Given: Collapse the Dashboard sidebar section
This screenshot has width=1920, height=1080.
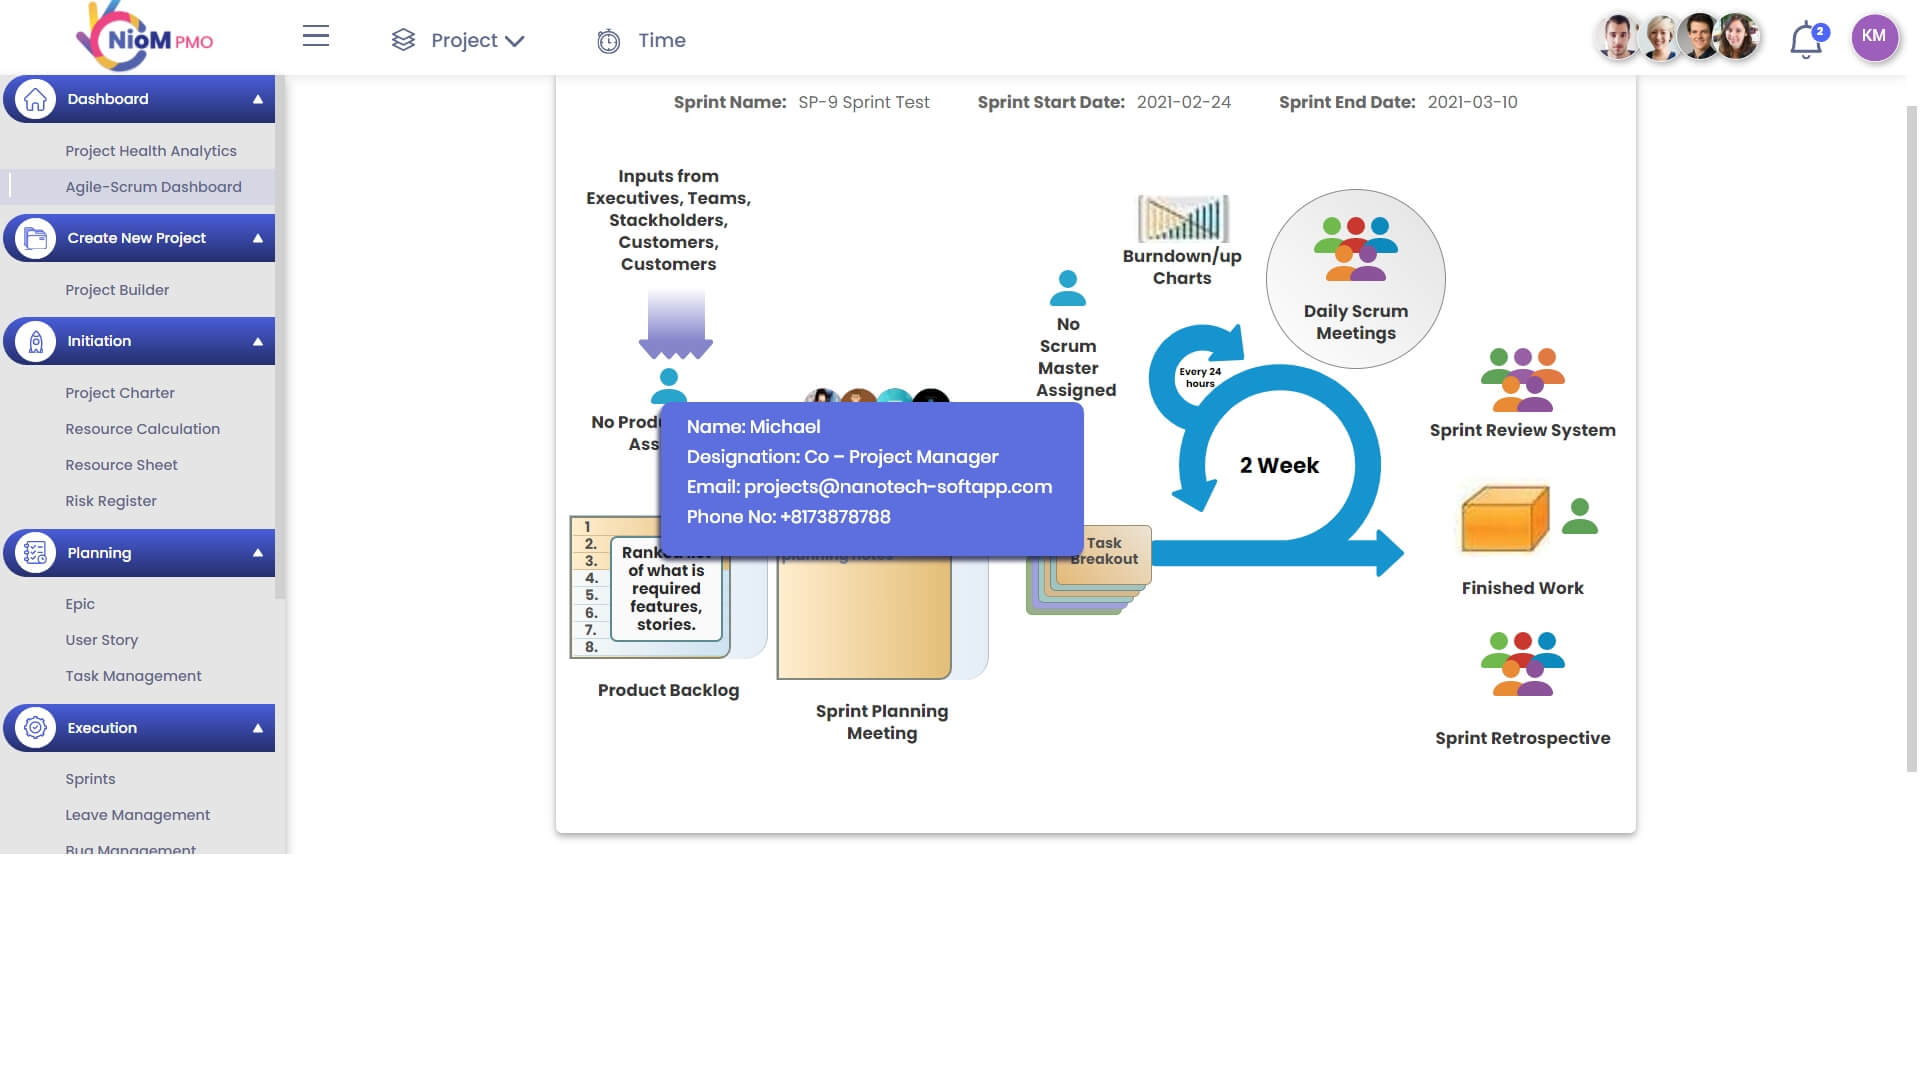Looking at the screenshot, I should coord(257,99).
